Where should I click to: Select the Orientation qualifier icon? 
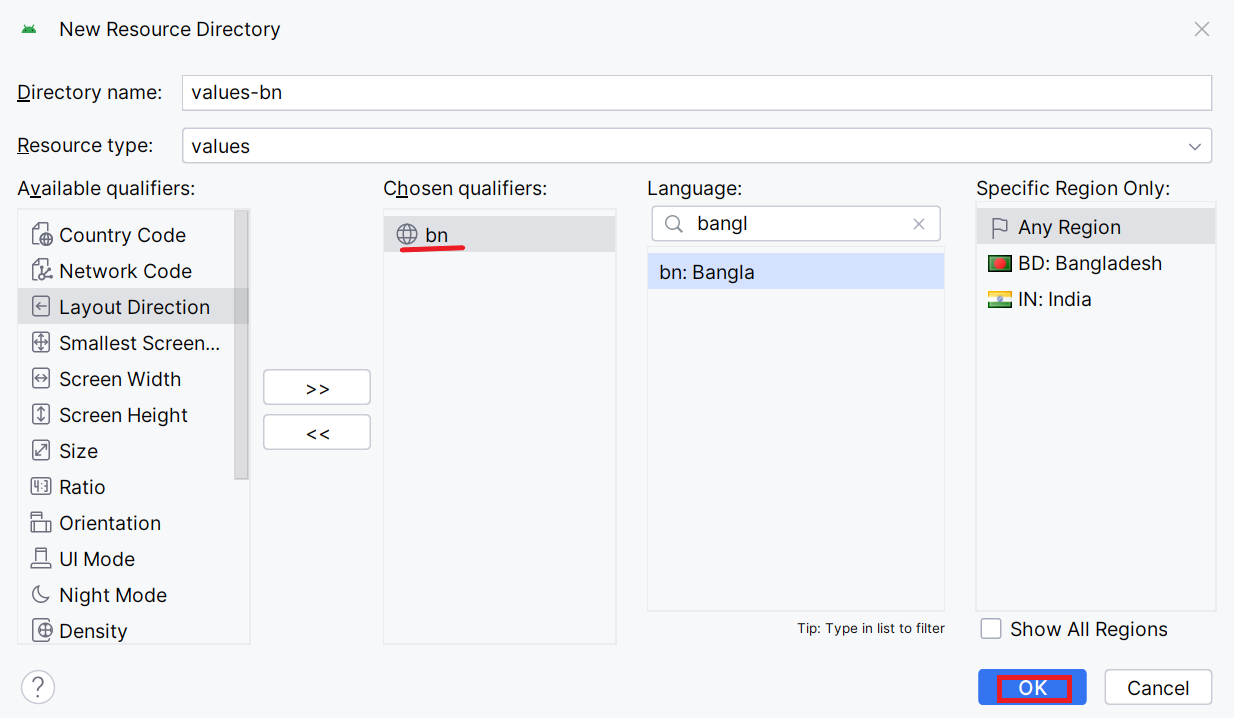41,523
